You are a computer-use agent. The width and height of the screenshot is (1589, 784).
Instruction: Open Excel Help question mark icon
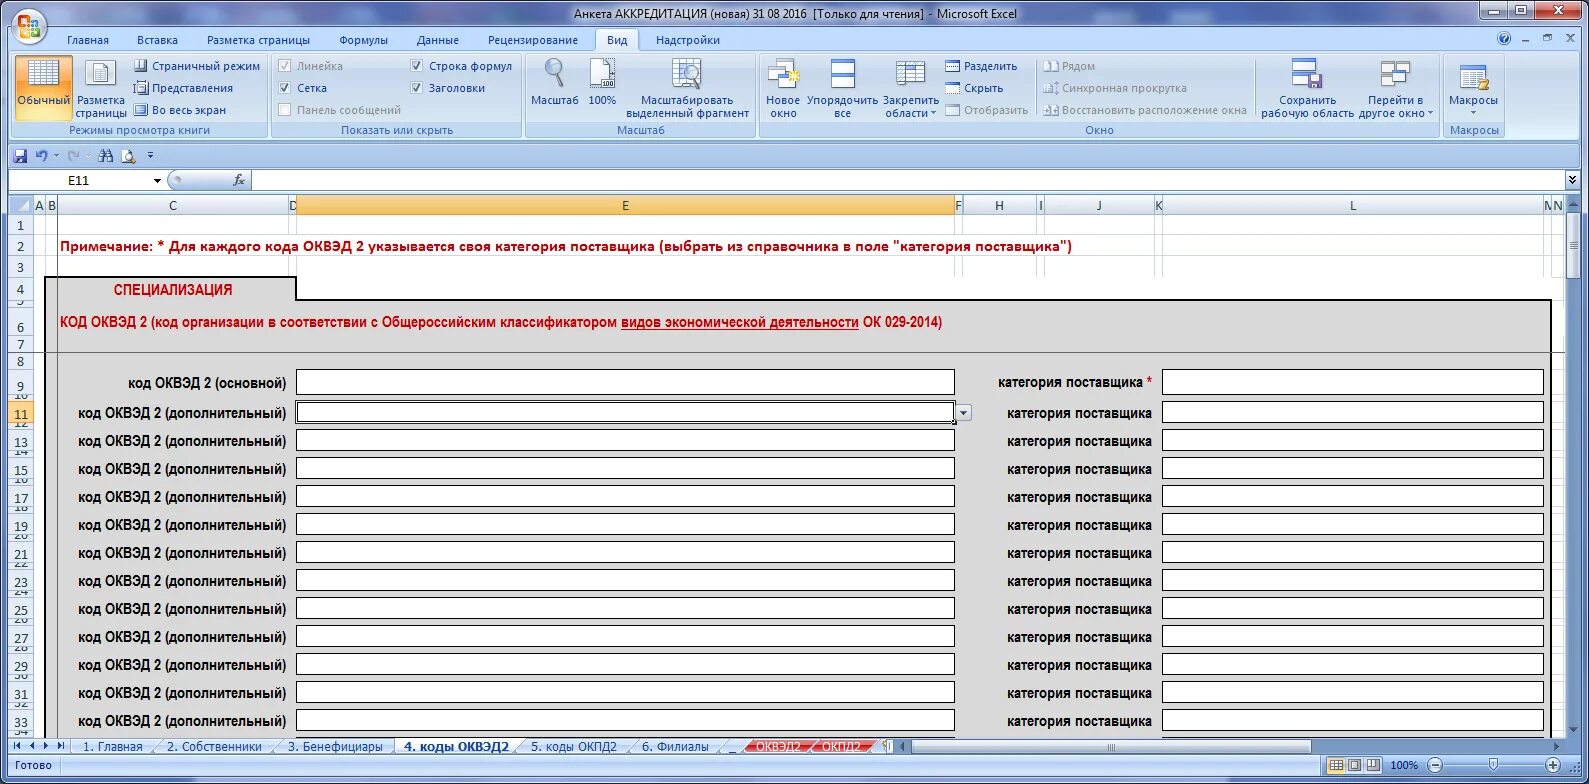[x=1504, y=40]
